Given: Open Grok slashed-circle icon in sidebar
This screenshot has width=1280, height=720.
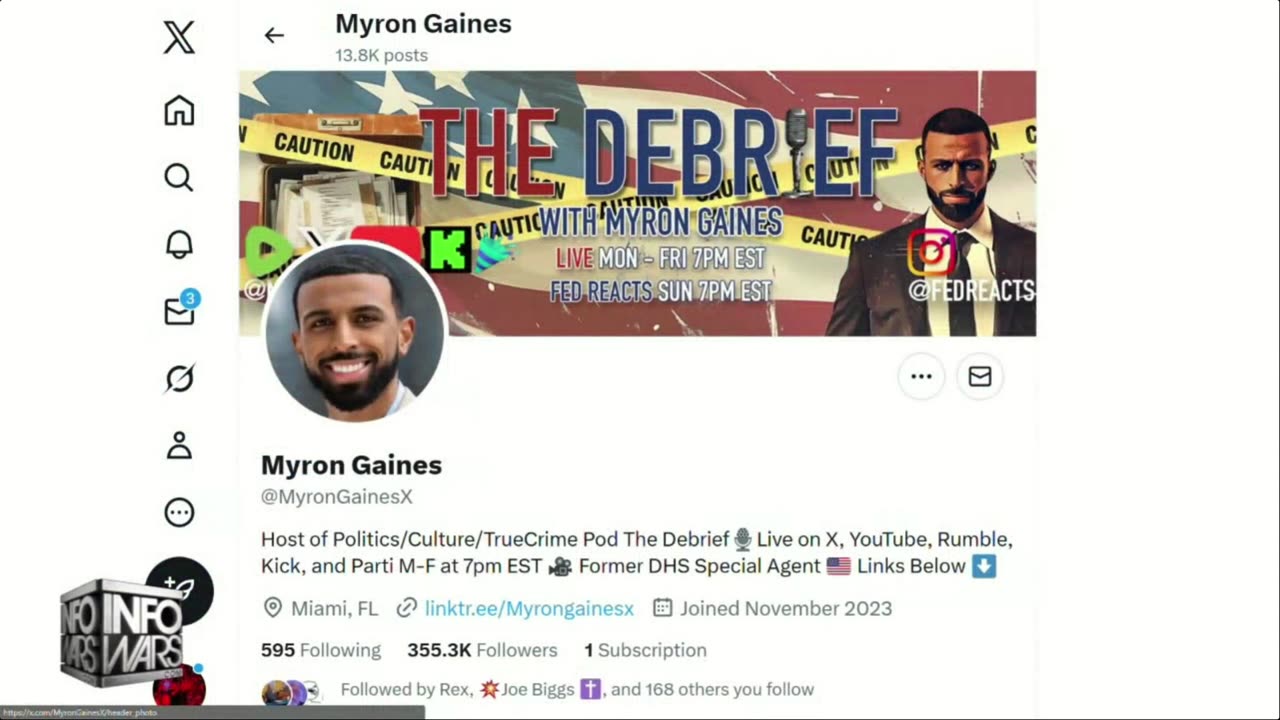Looking at the screenshot, I should [179, 378].
